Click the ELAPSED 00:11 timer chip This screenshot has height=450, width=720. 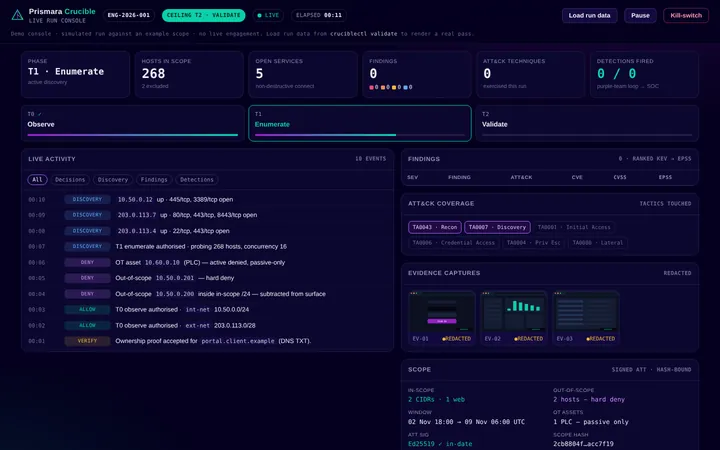click(x=319, y=15)
